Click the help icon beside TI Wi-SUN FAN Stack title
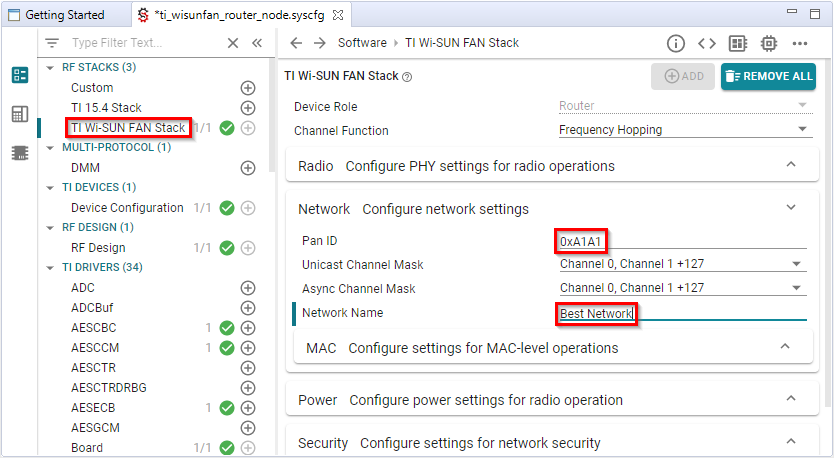The height and width of the screenshot is (458, 834). pyautogui.click(x=407, y=77)
